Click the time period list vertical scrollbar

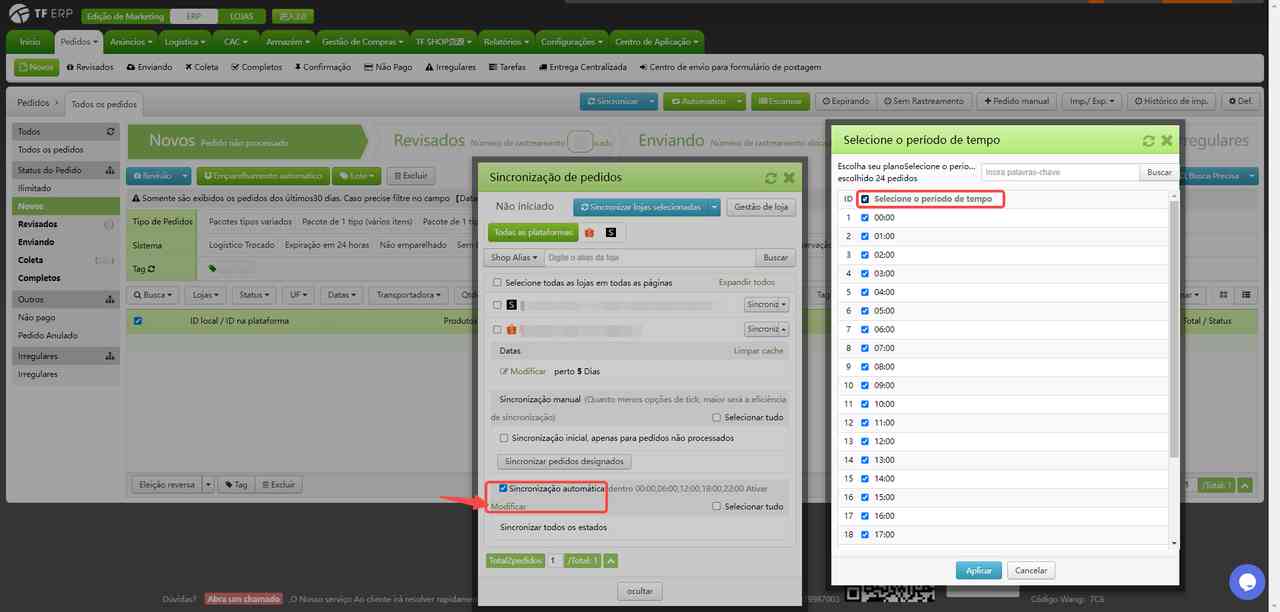[x=1174, y=330]
